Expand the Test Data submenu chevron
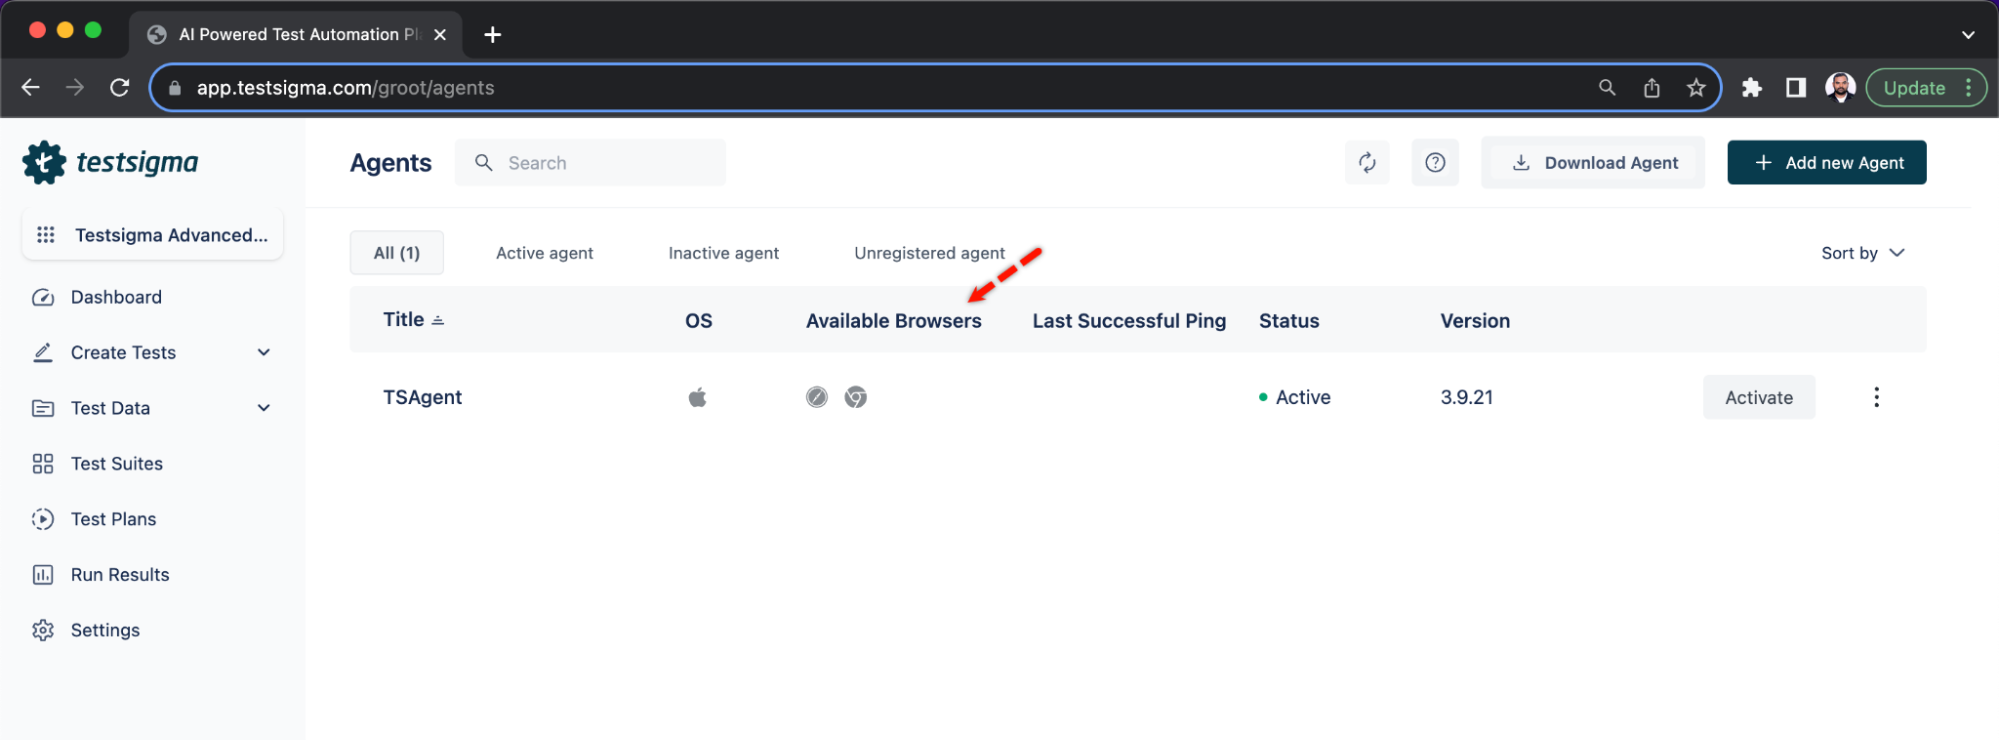Viewport: 1999px width, 740px height. pos(264,408)
